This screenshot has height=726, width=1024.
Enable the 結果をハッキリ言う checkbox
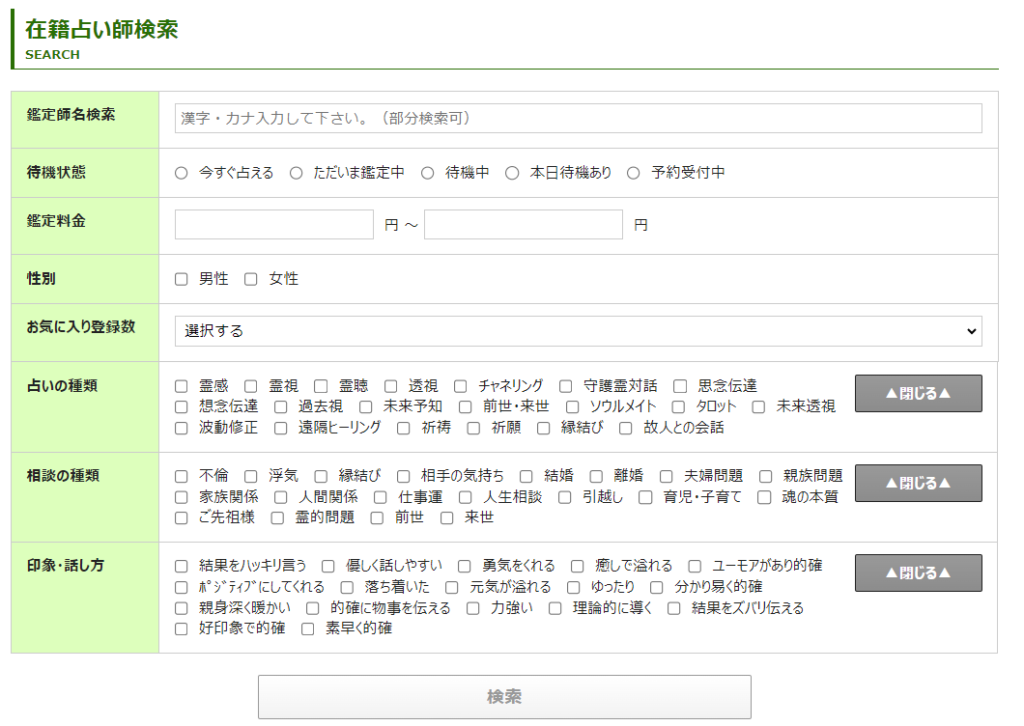click(x=181, y=566)
